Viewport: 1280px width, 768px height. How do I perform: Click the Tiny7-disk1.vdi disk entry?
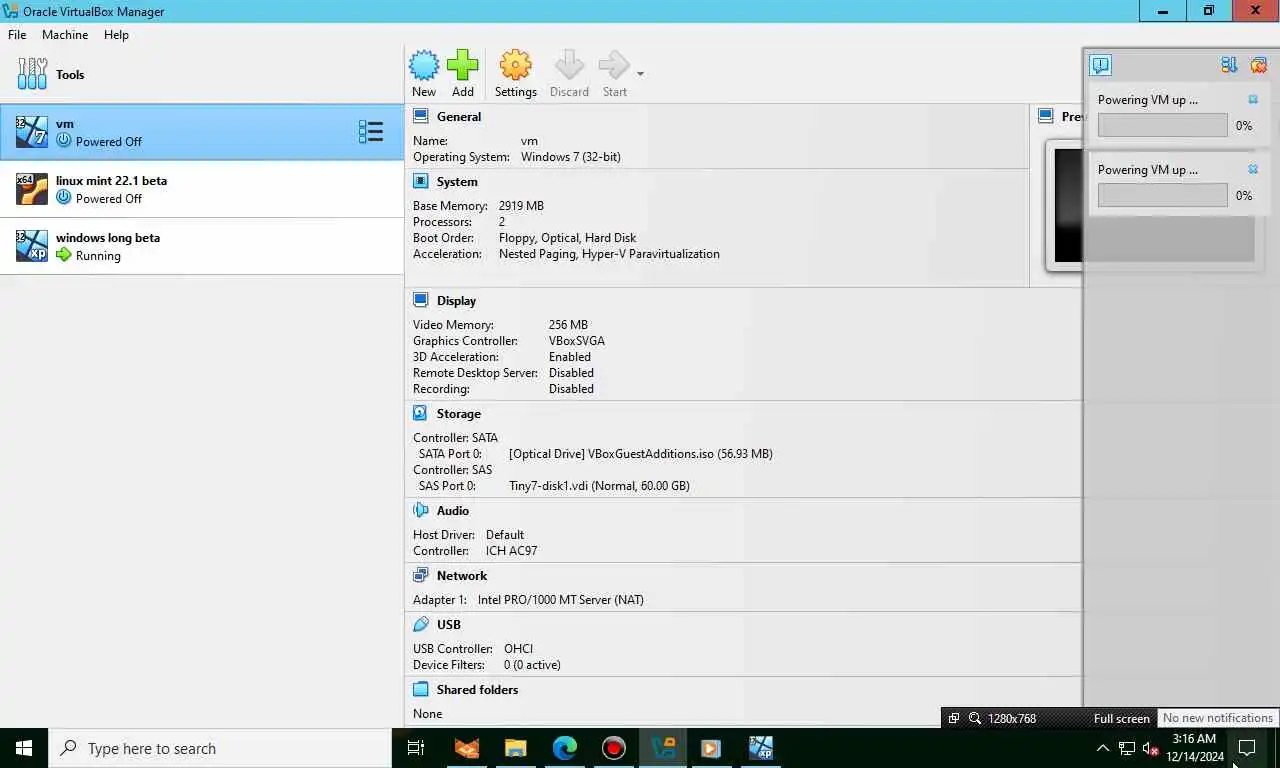coord(599,486)
